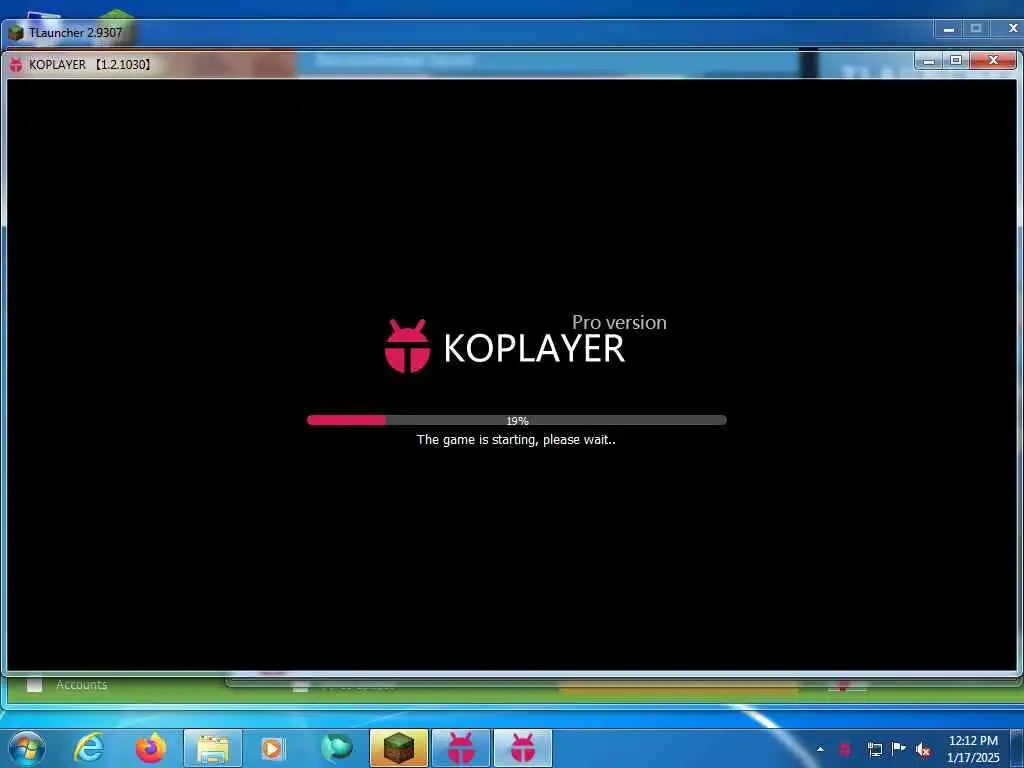Click the teal globe icon in the taskbar
The width and height of the screenshot is (1024, 768).
[337, 748]
